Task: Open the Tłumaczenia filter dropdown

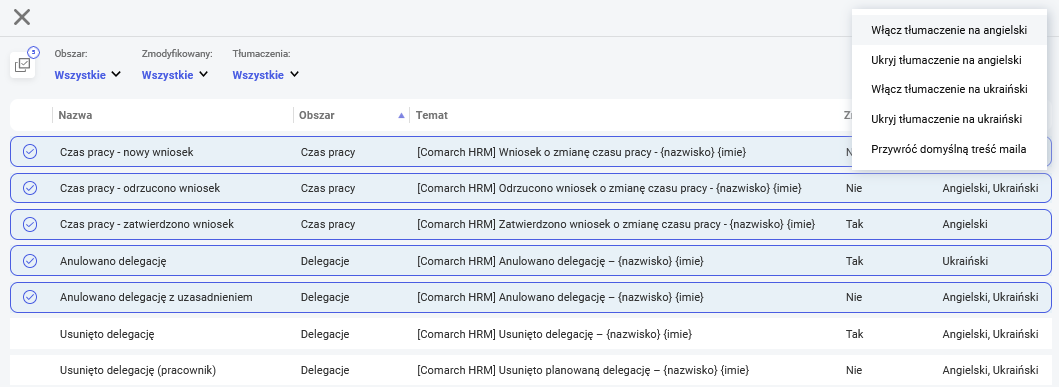Action: tap(265, 75)
